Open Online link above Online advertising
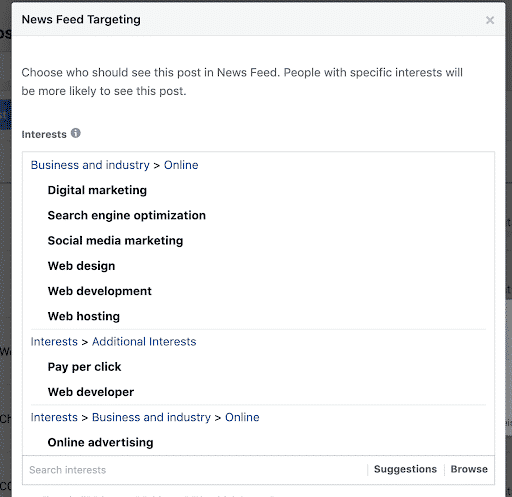 [x=242, y=417]
